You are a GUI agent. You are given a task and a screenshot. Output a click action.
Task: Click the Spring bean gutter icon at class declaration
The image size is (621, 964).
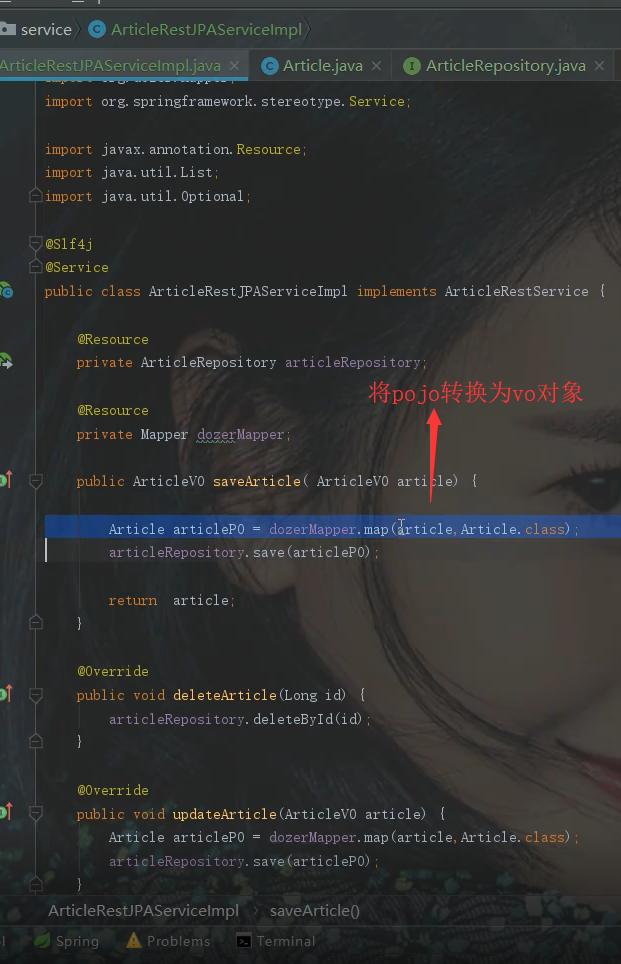6,290
